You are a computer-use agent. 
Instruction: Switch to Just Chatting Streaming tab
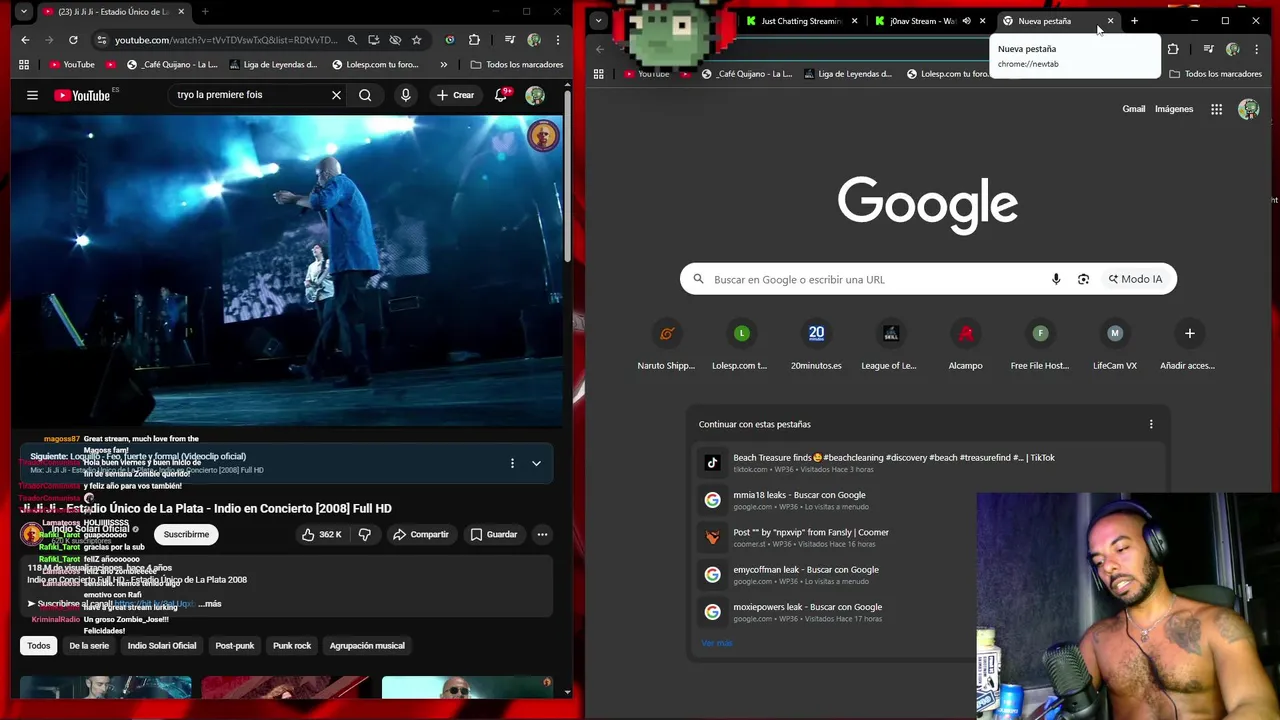click(802, 21)
